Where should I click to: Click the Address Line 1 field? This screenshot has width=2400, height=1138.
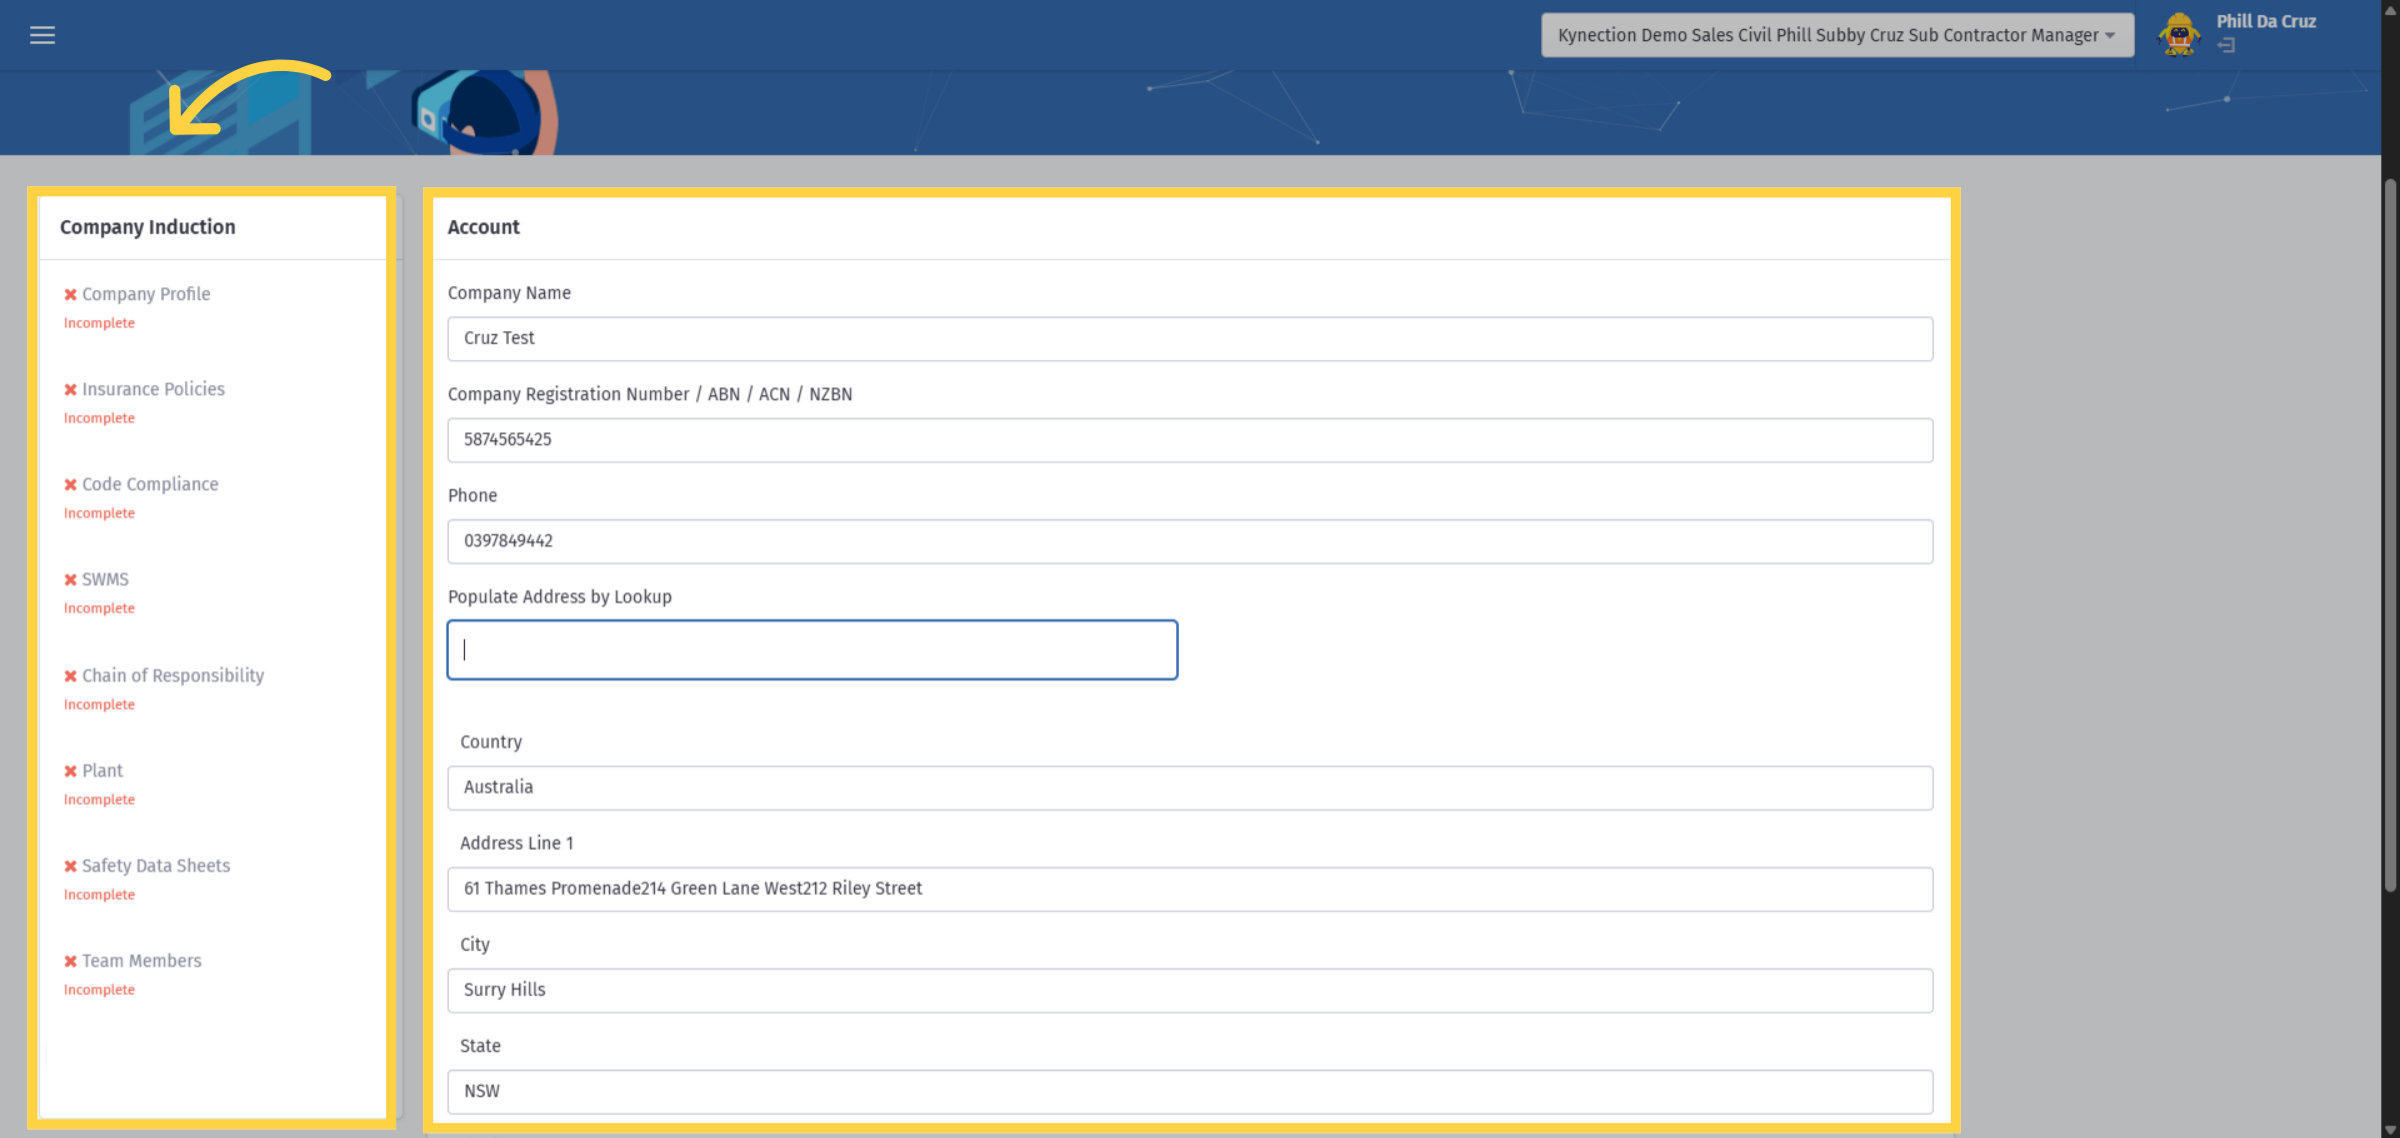(1190, 889)
